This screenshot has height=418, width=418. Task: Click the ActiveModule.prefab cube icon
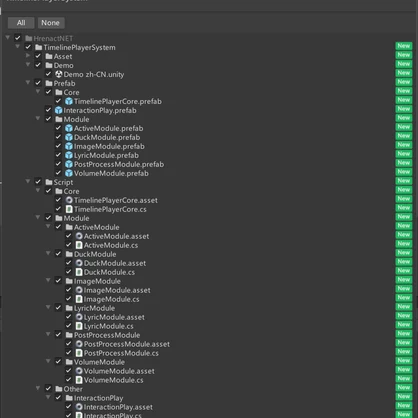(x=69, y=128)
